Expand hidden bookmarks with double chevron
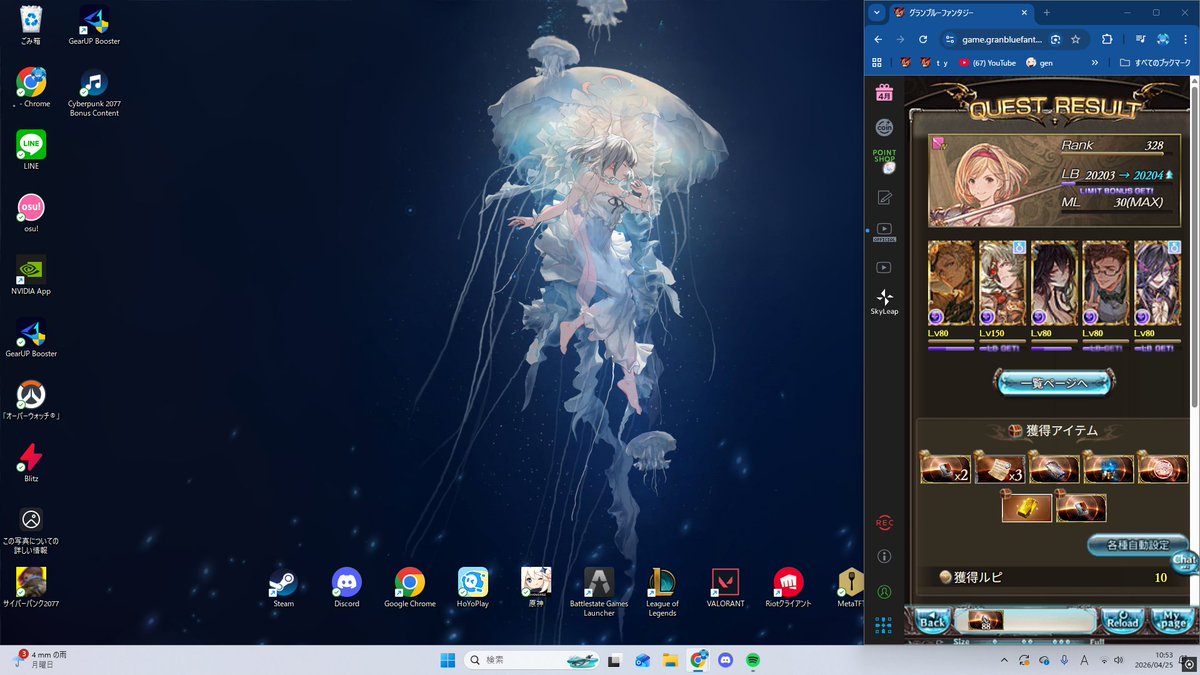1200x675 pixels. [x=1095, y=62]
